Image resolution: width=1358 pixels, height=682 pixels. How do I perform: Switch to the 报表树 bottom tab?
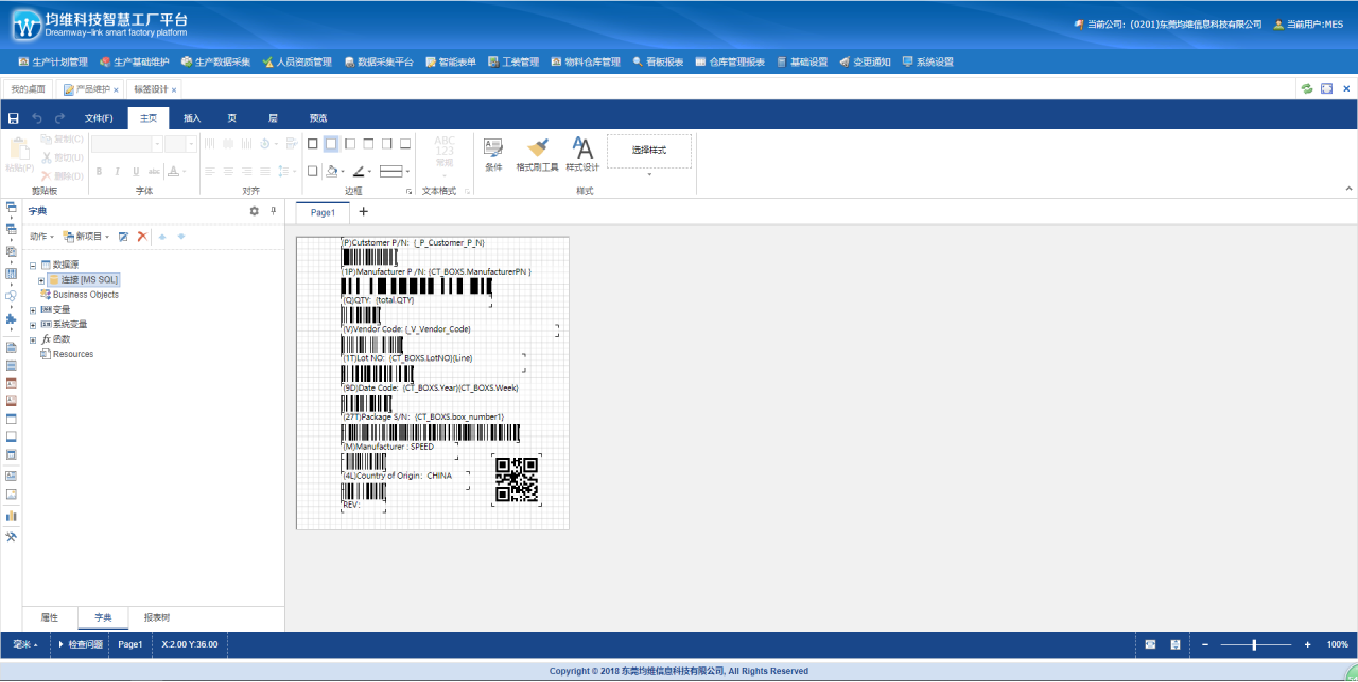(x=157, y=618)
